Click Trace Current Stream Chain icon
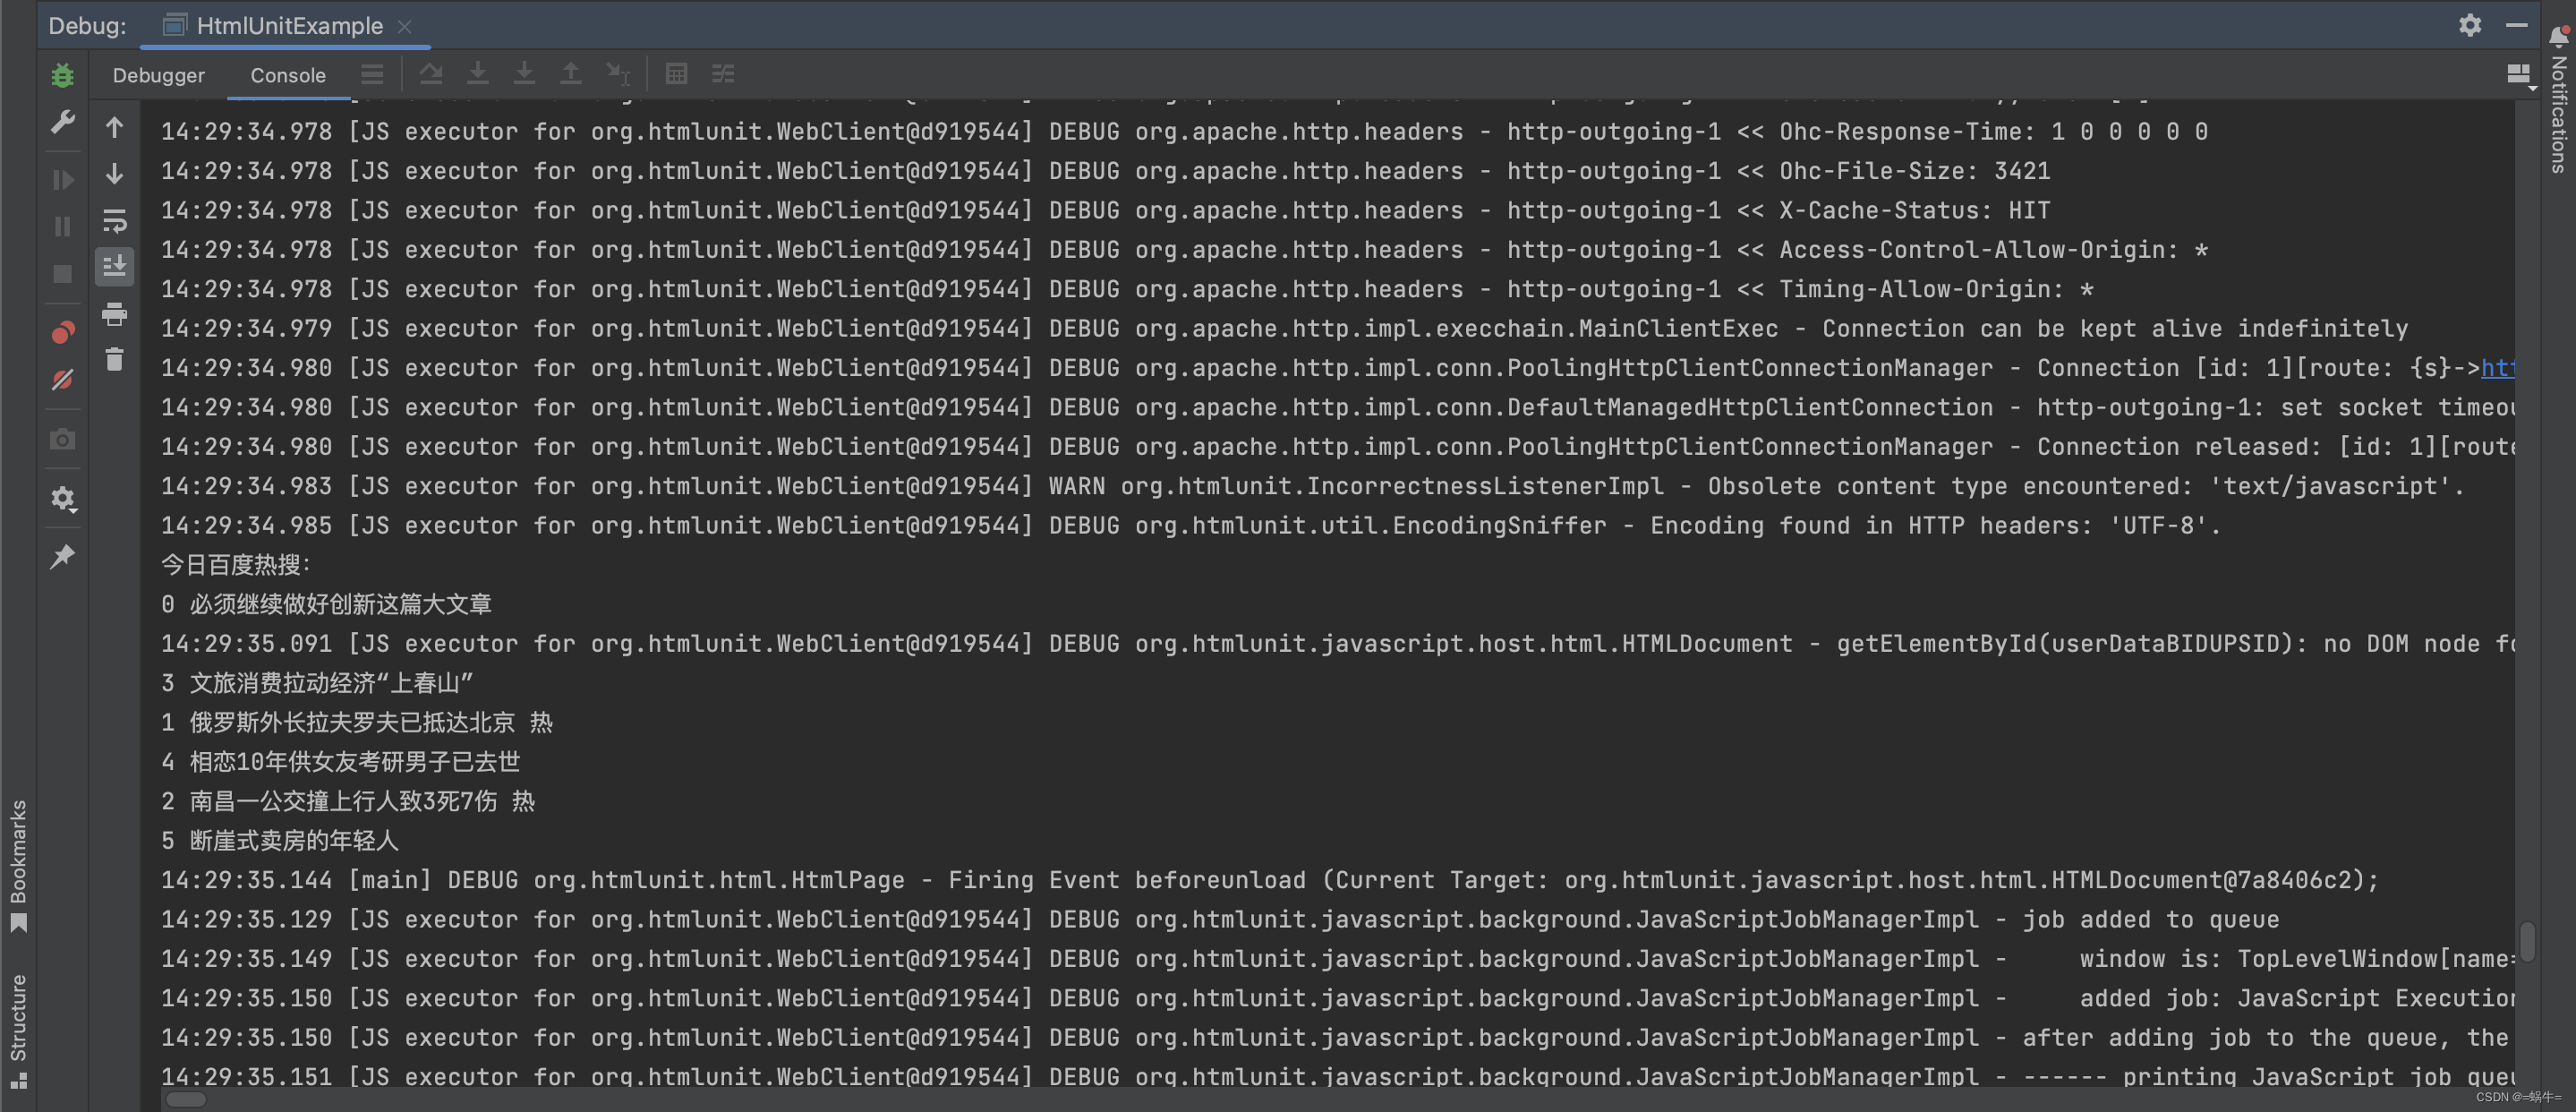This screenshot has height=1112, width=2576. click(x=723, y=74)
